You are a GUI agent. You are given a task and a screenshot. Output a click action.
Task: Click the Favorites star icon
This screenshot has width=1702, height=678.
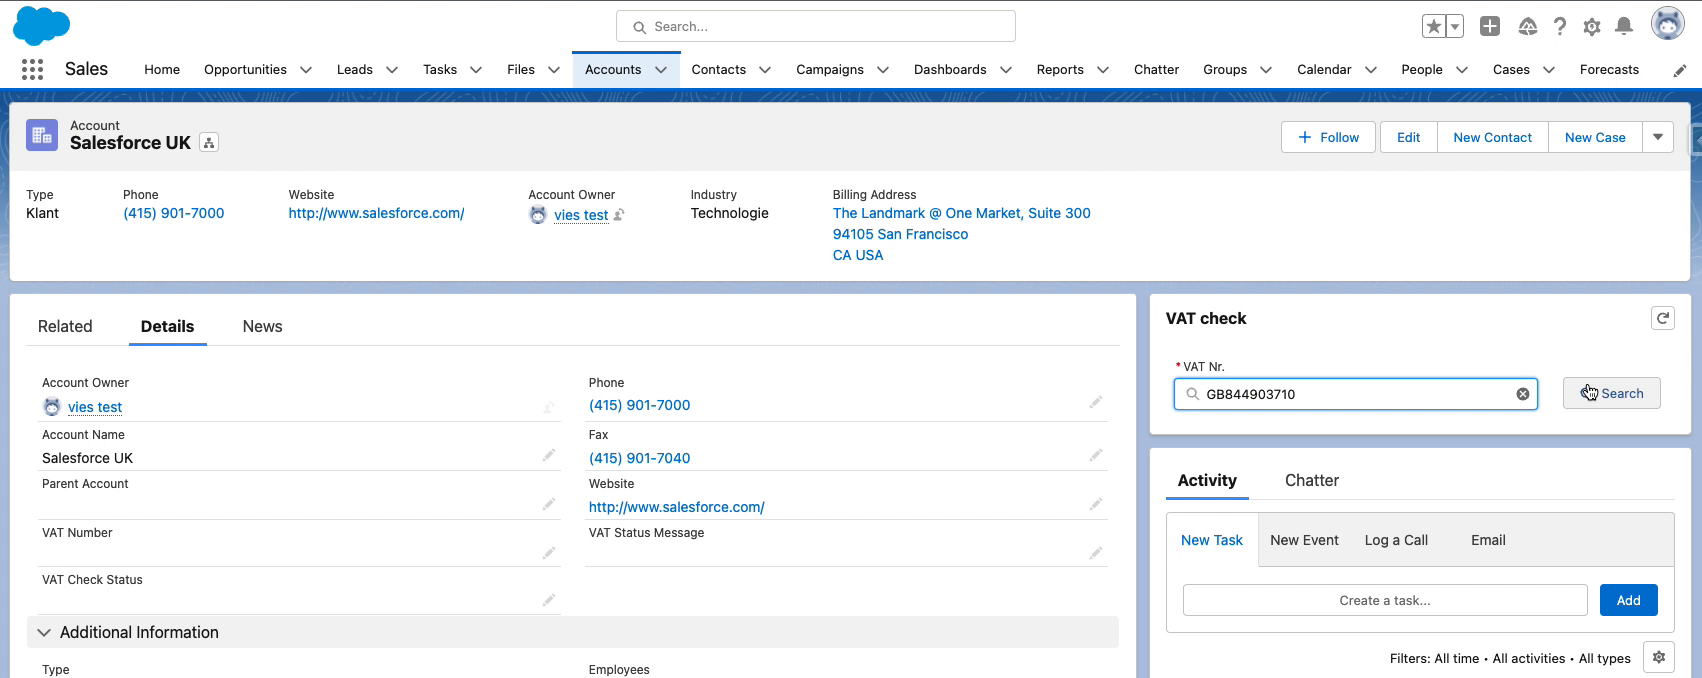1433,27
